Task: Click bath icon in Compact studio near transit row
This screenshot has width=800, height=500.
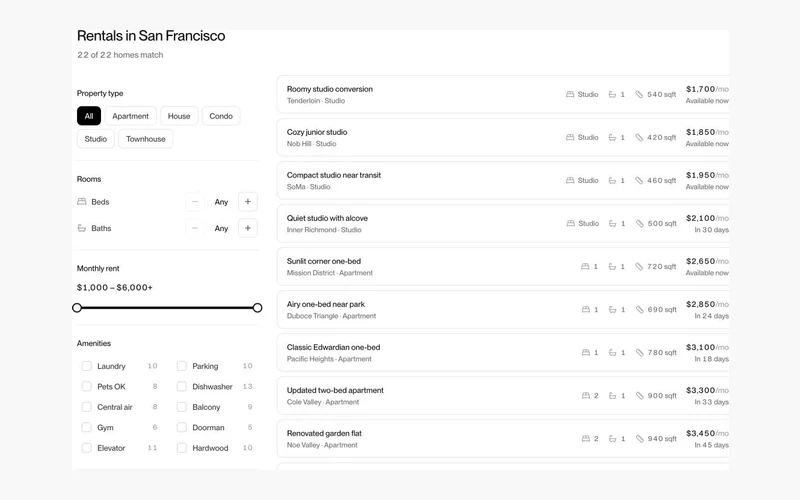Action: coord(612,181)
